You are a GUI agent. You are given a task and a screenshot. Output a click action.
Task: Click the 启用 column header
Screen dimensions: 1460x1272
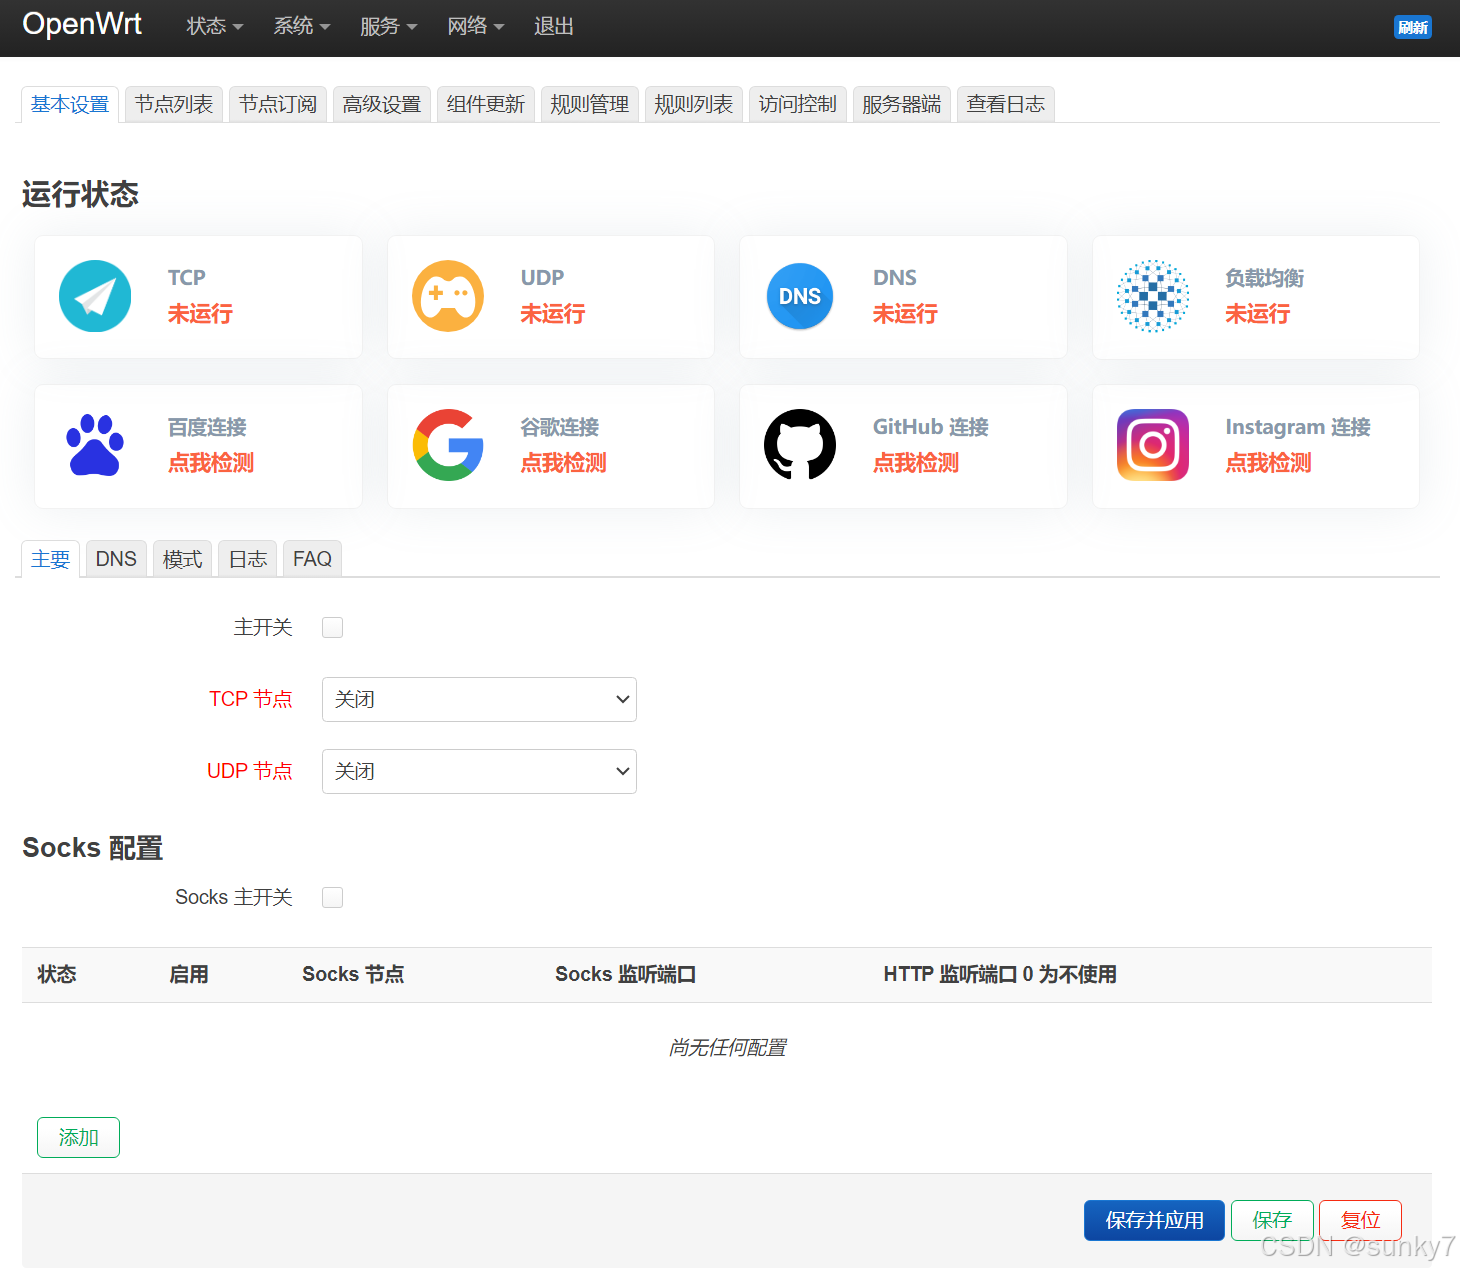189,974
